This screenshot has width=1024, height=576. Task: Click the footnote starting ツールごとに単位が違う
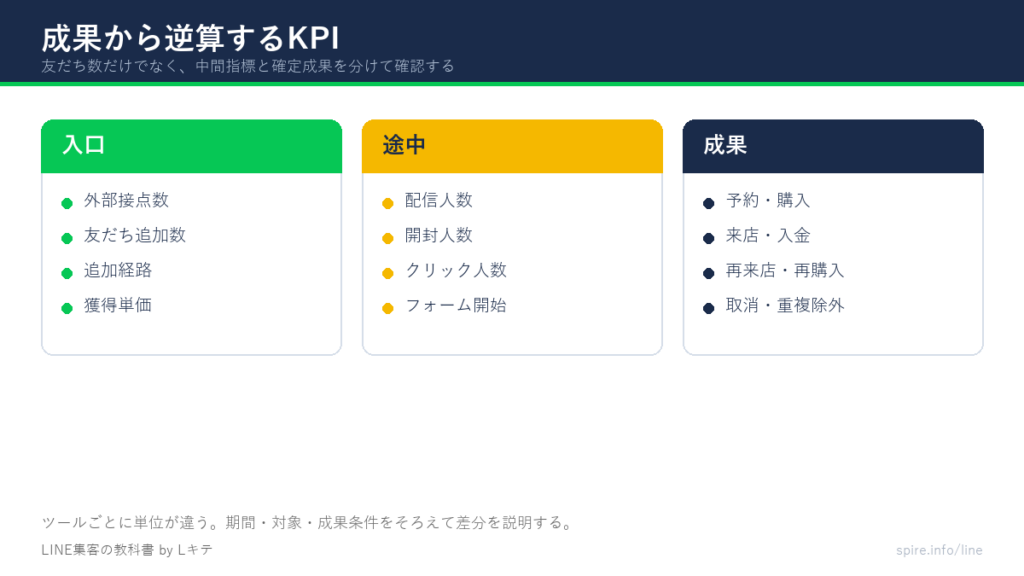(x=308, y=522)
